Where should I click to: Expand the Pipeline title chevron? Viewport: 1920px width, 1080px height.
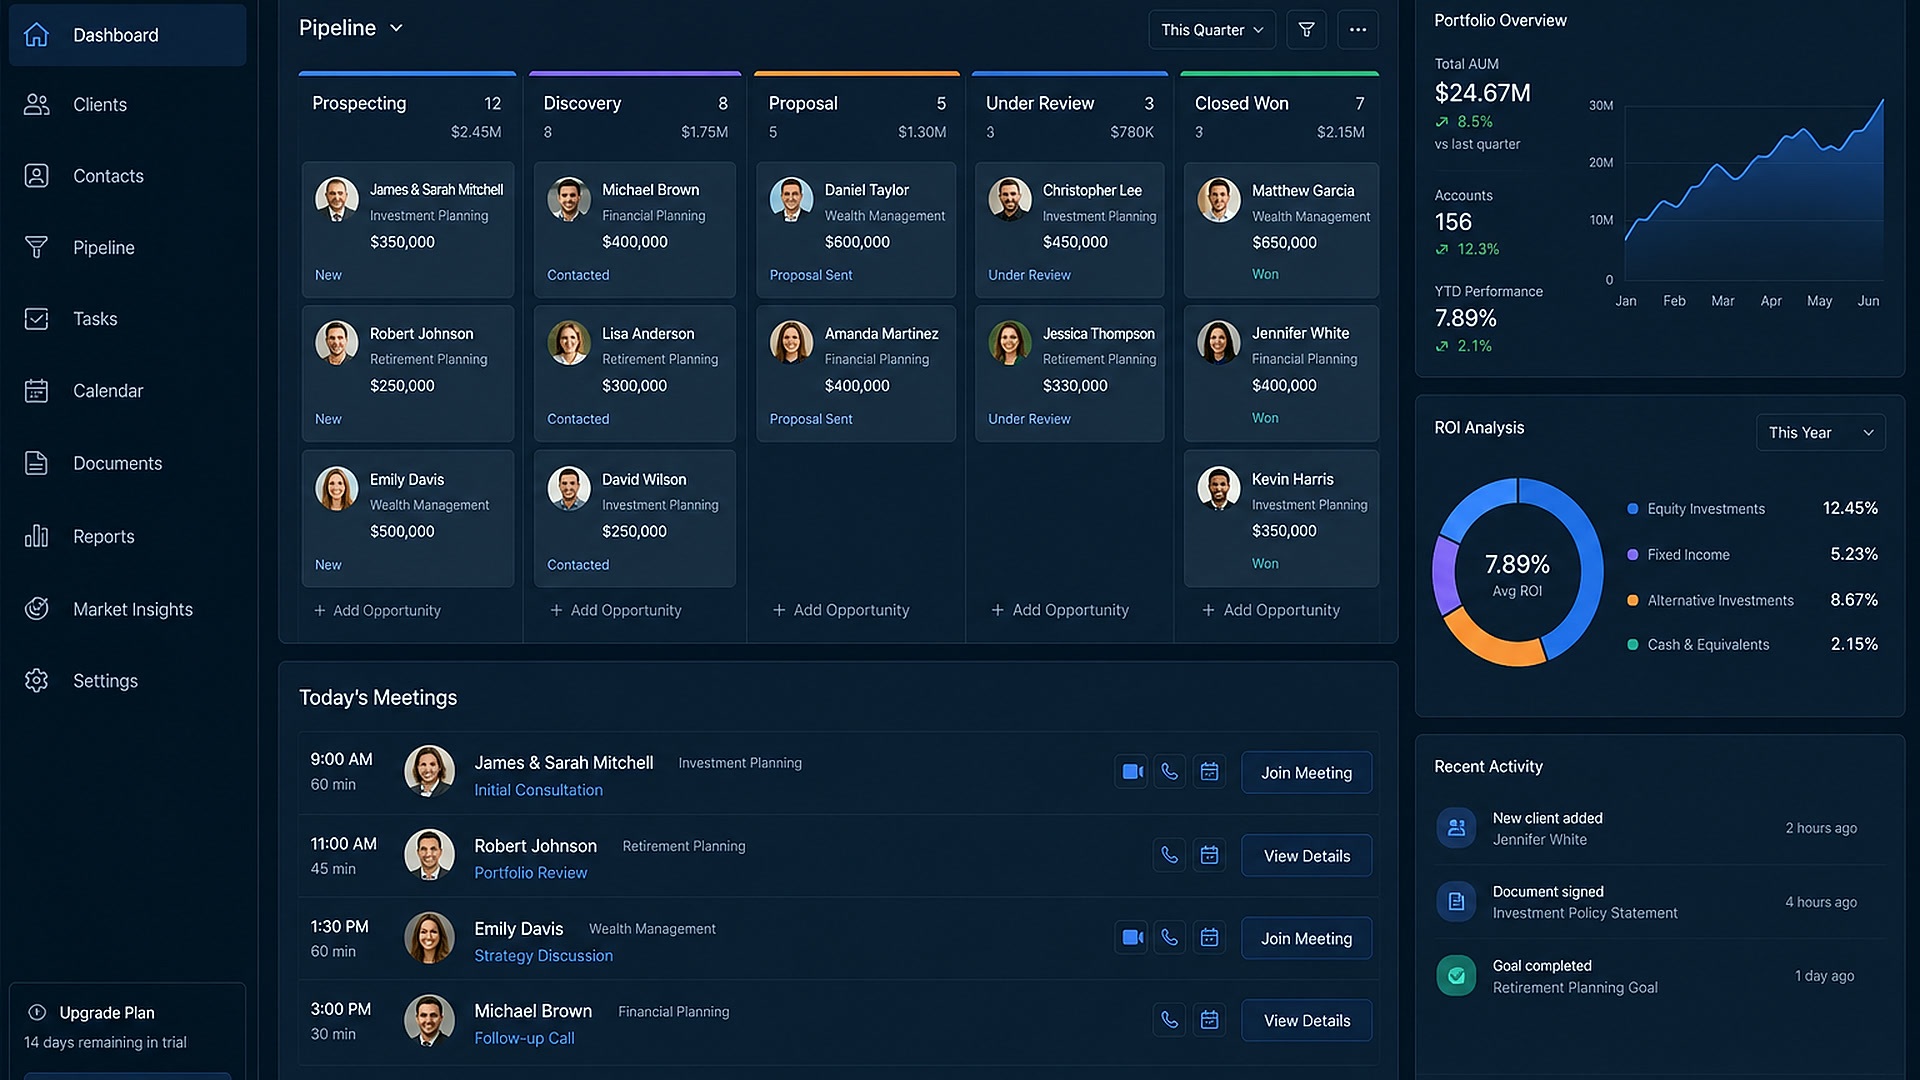396,28
